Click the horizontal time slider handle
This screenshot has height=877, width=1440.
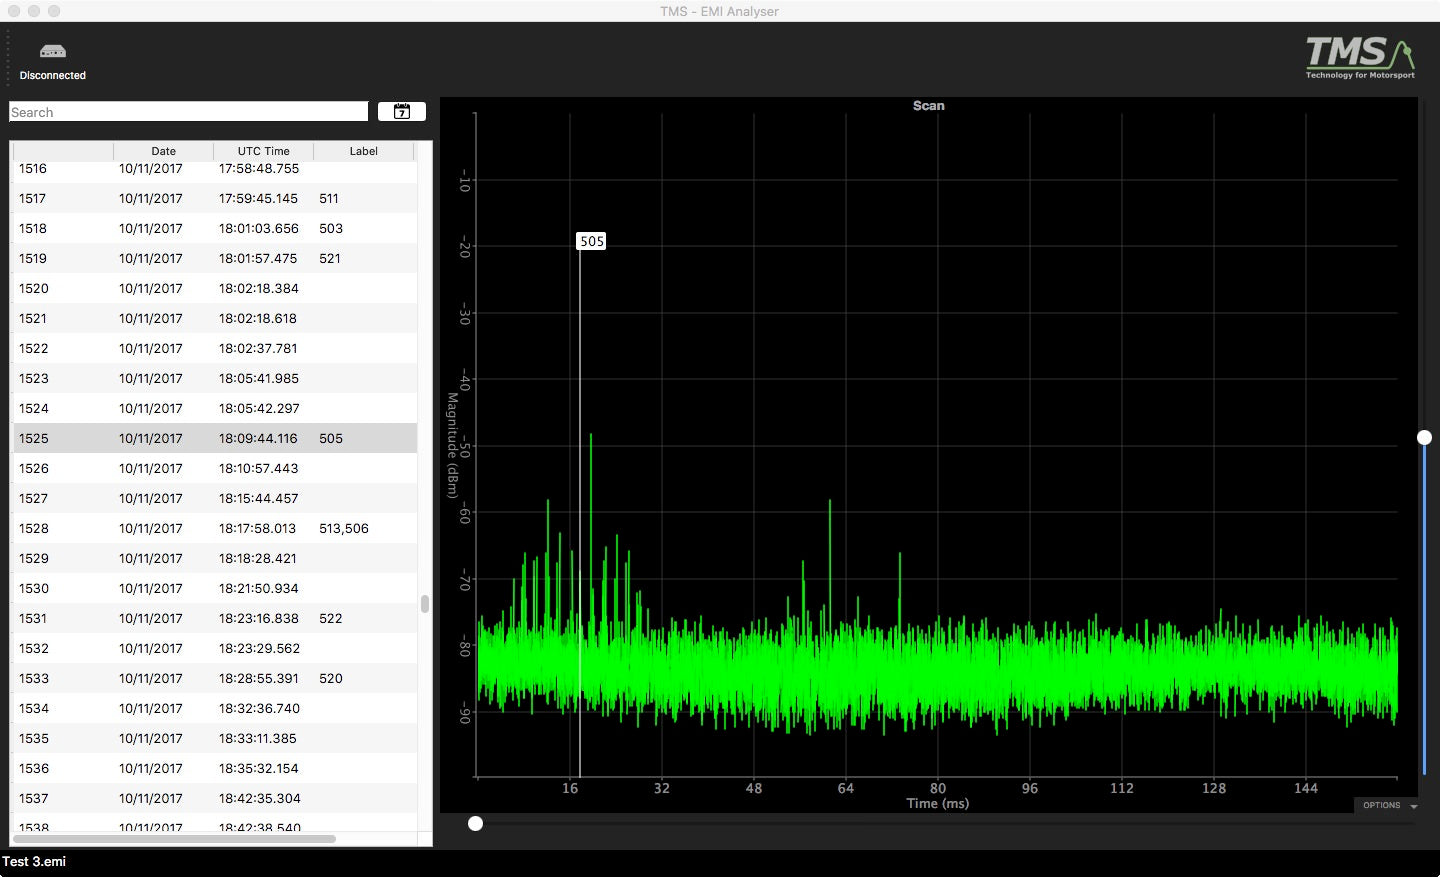point(476,823)
